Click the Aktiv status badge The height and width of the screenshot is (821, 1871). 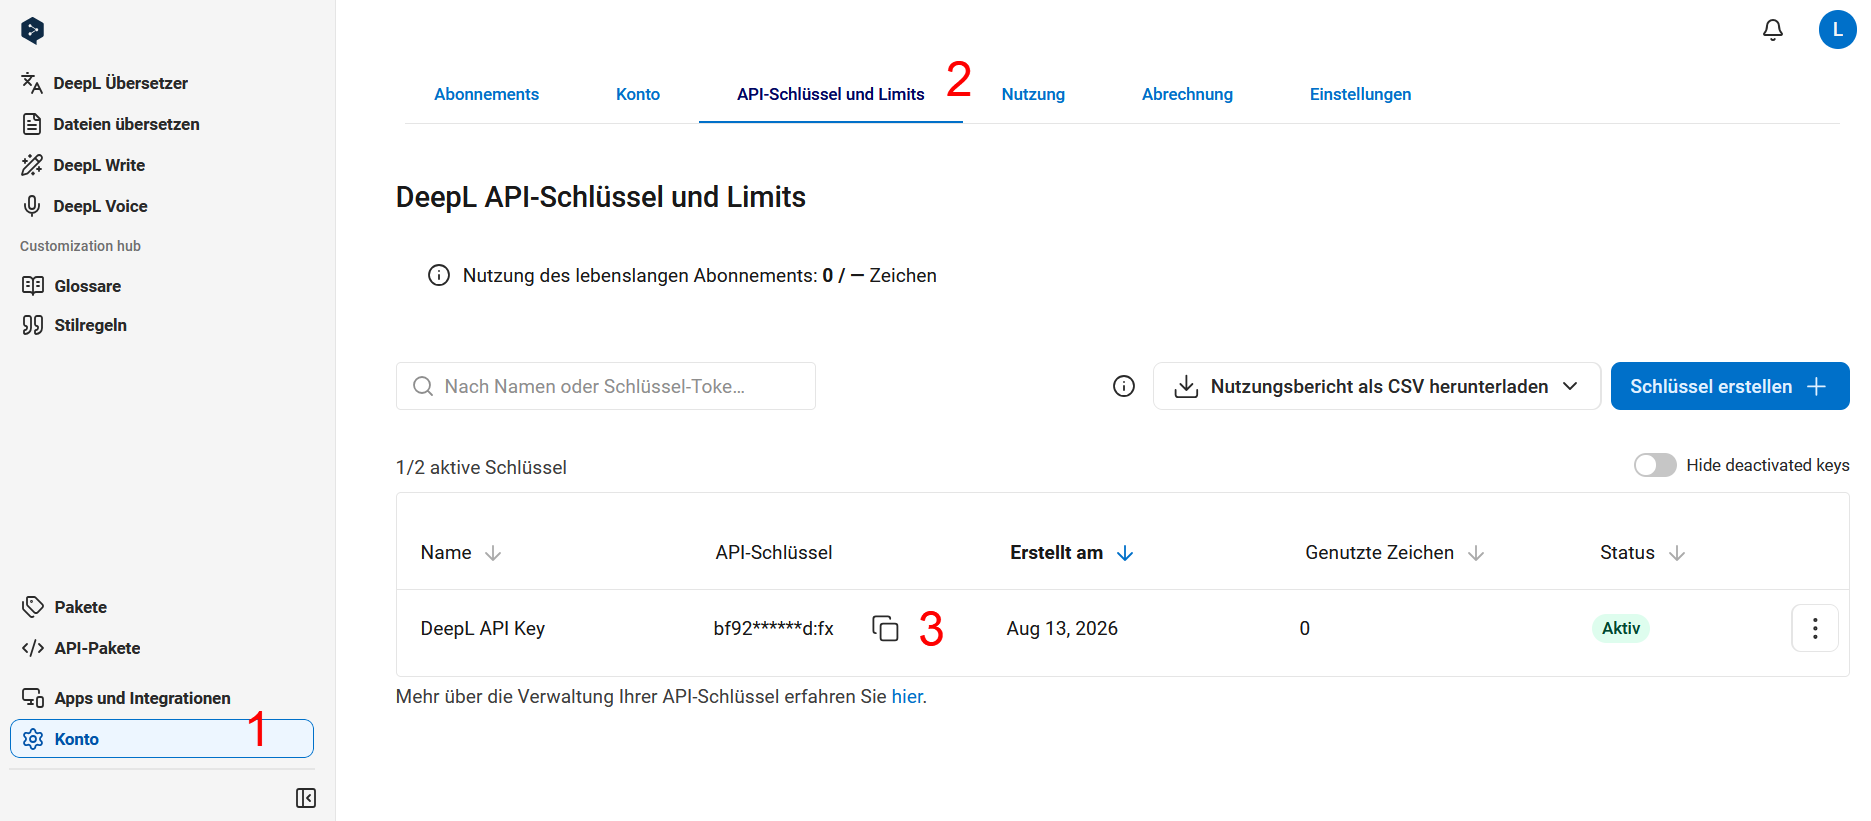tap(1620, 628)
